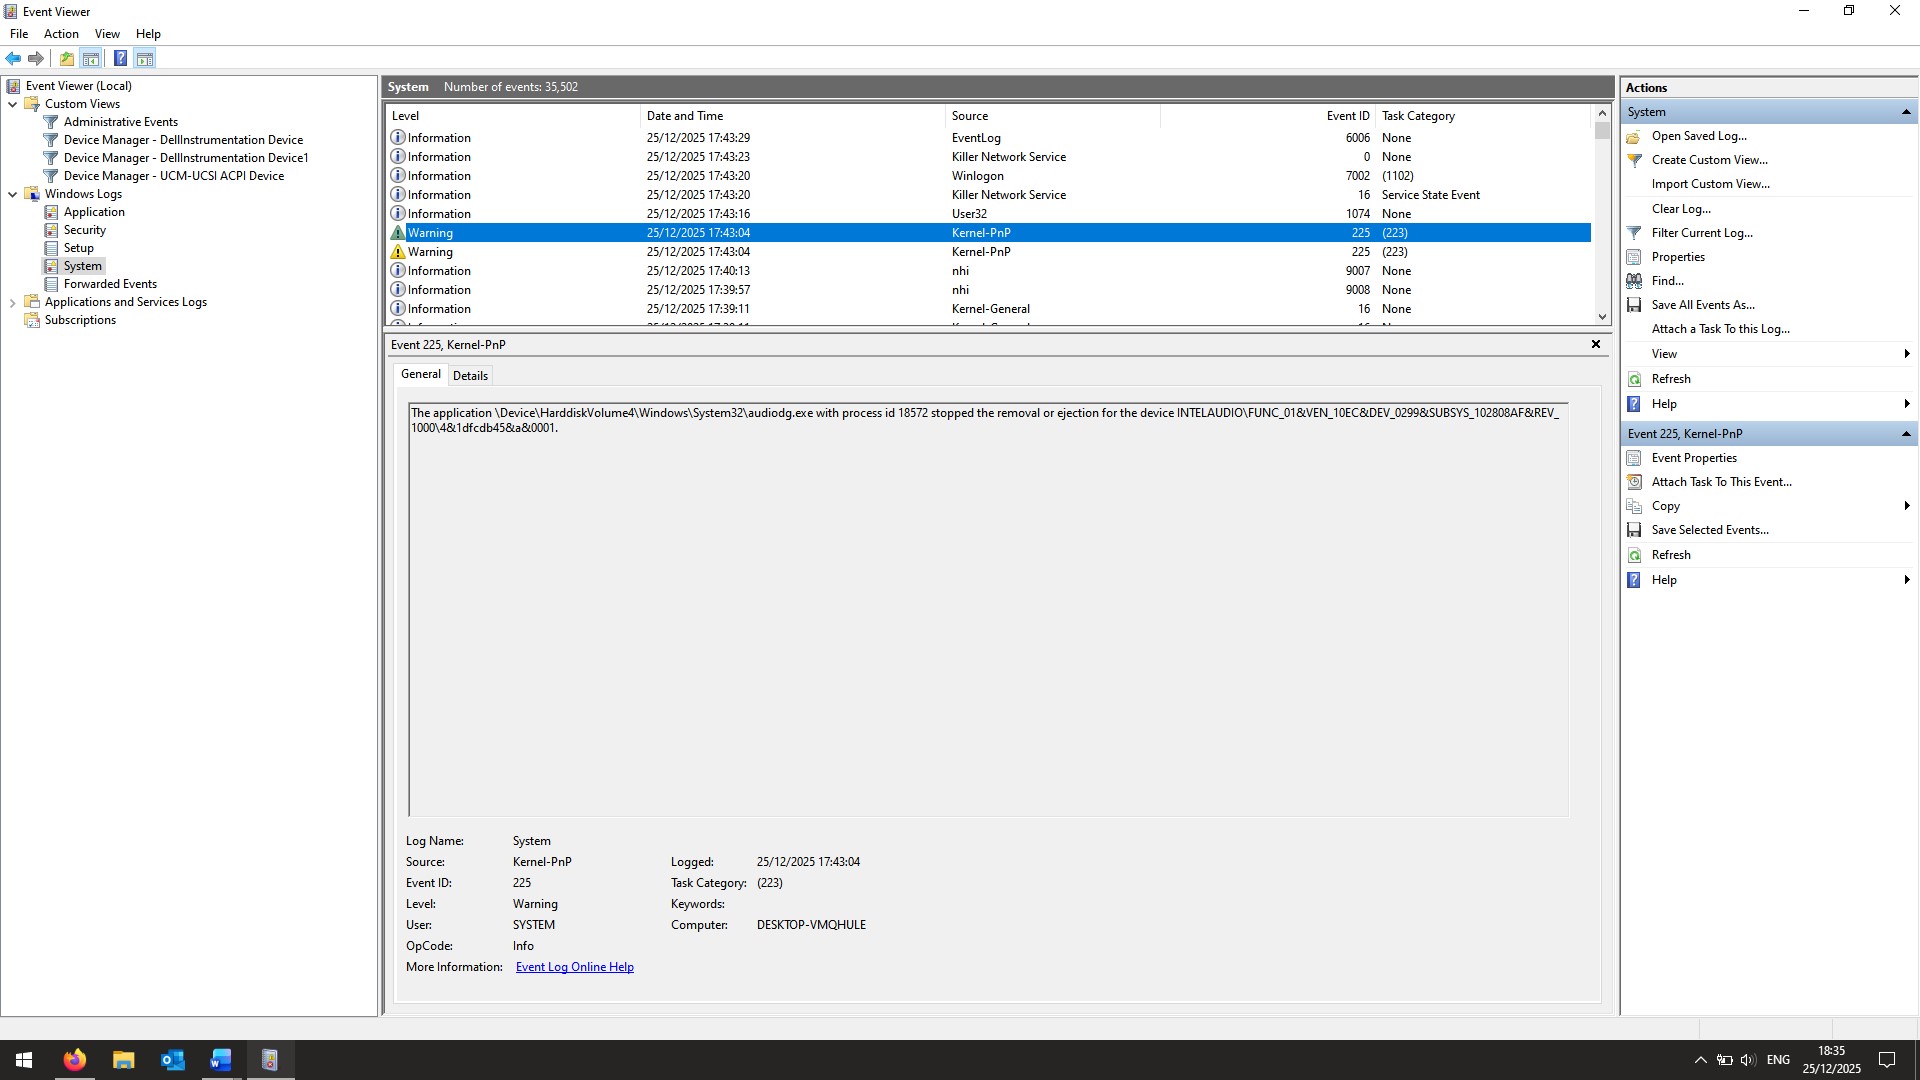
Task: Open Firefox from the taskbar
Action: 75,1060
